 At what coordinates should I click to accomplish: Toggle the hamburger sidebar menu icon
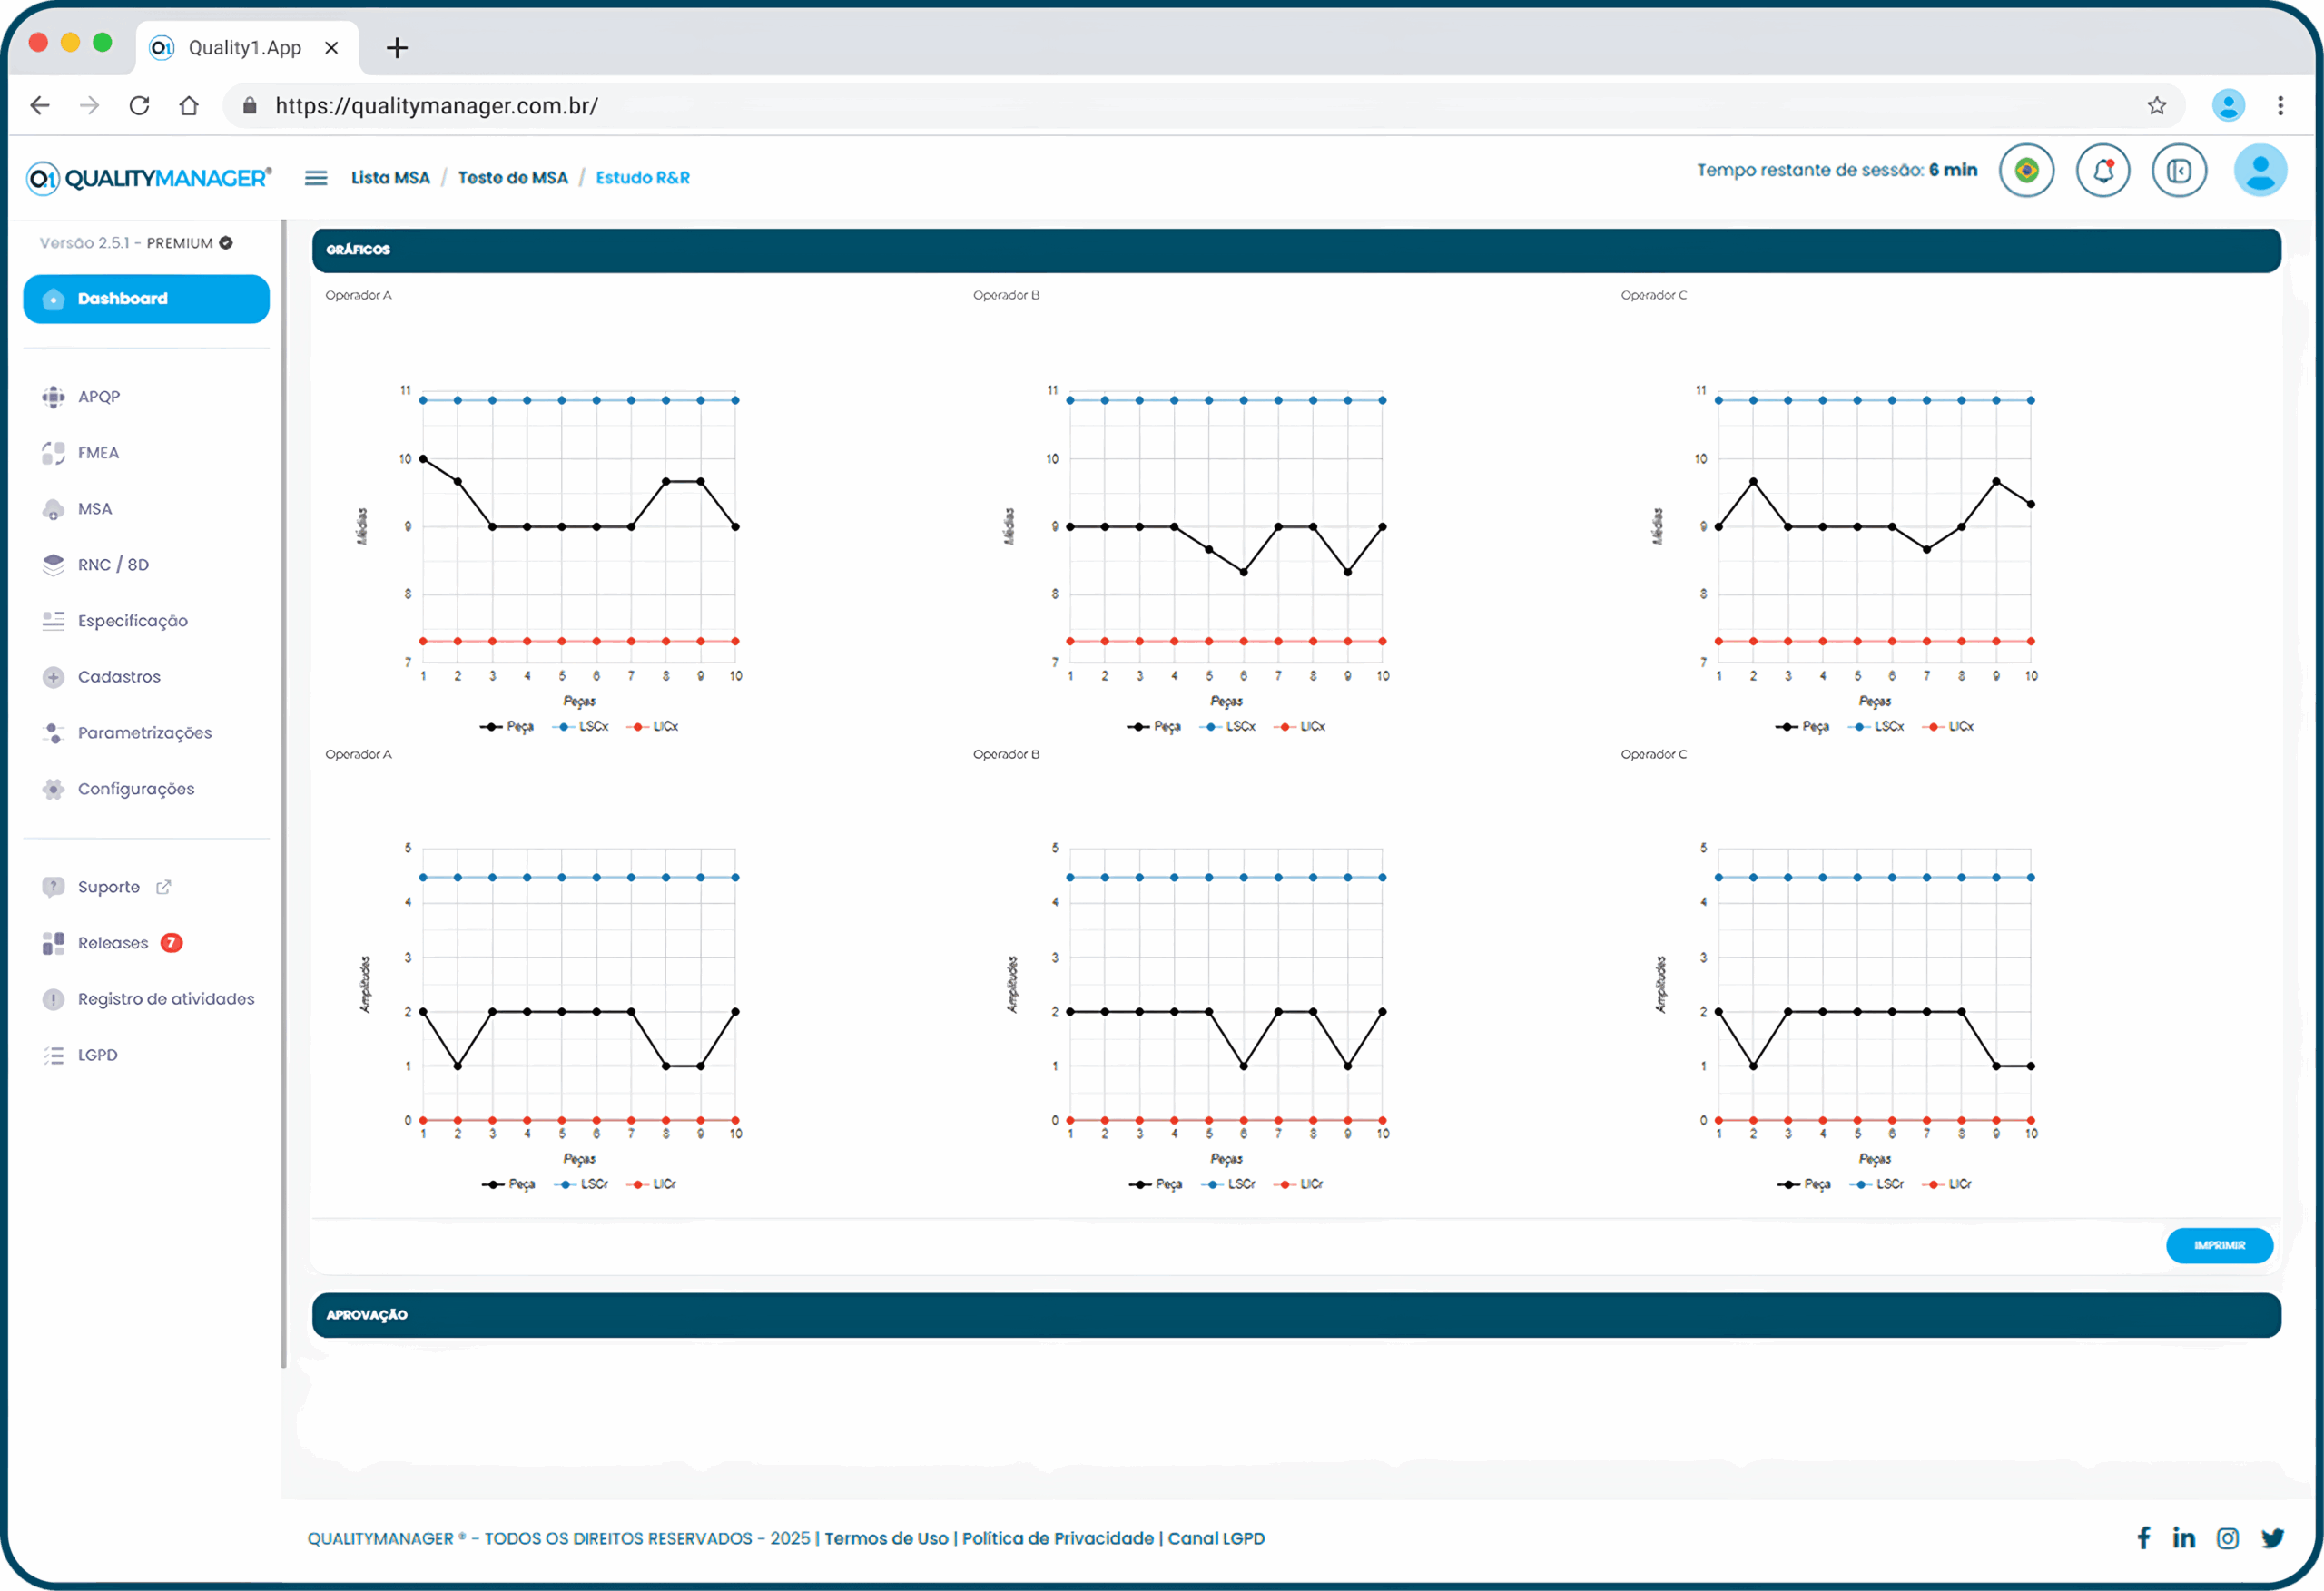(x=316, y=178)
